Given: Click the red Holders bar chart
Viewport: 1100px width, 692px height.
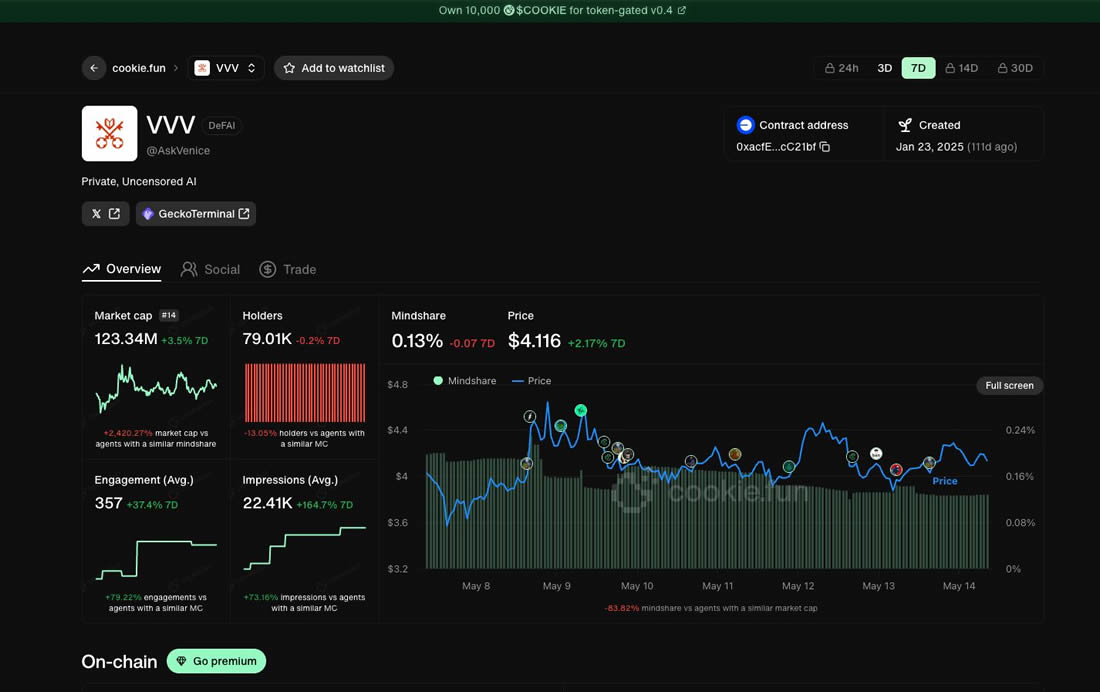Looking at the screenshot, I should pyautogui.click(x=304, y=392).
